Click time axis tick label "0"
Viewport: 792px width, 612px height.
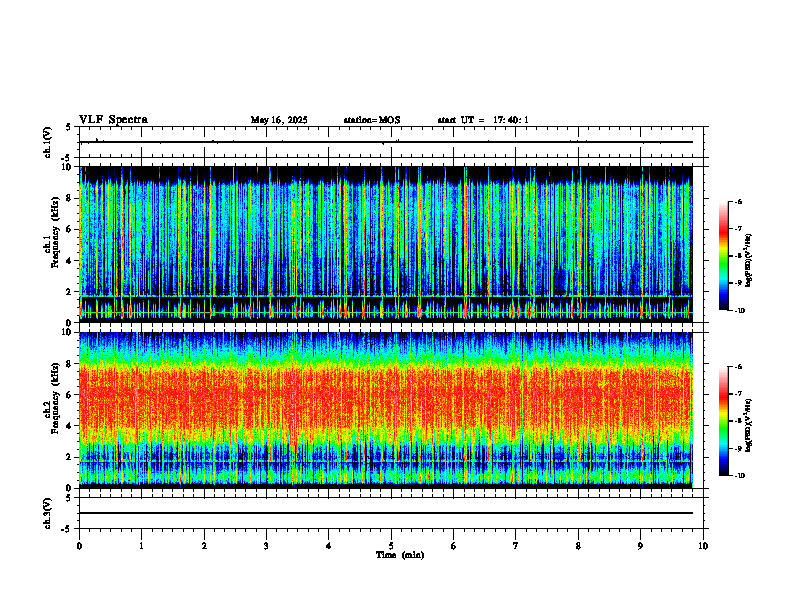79,546
